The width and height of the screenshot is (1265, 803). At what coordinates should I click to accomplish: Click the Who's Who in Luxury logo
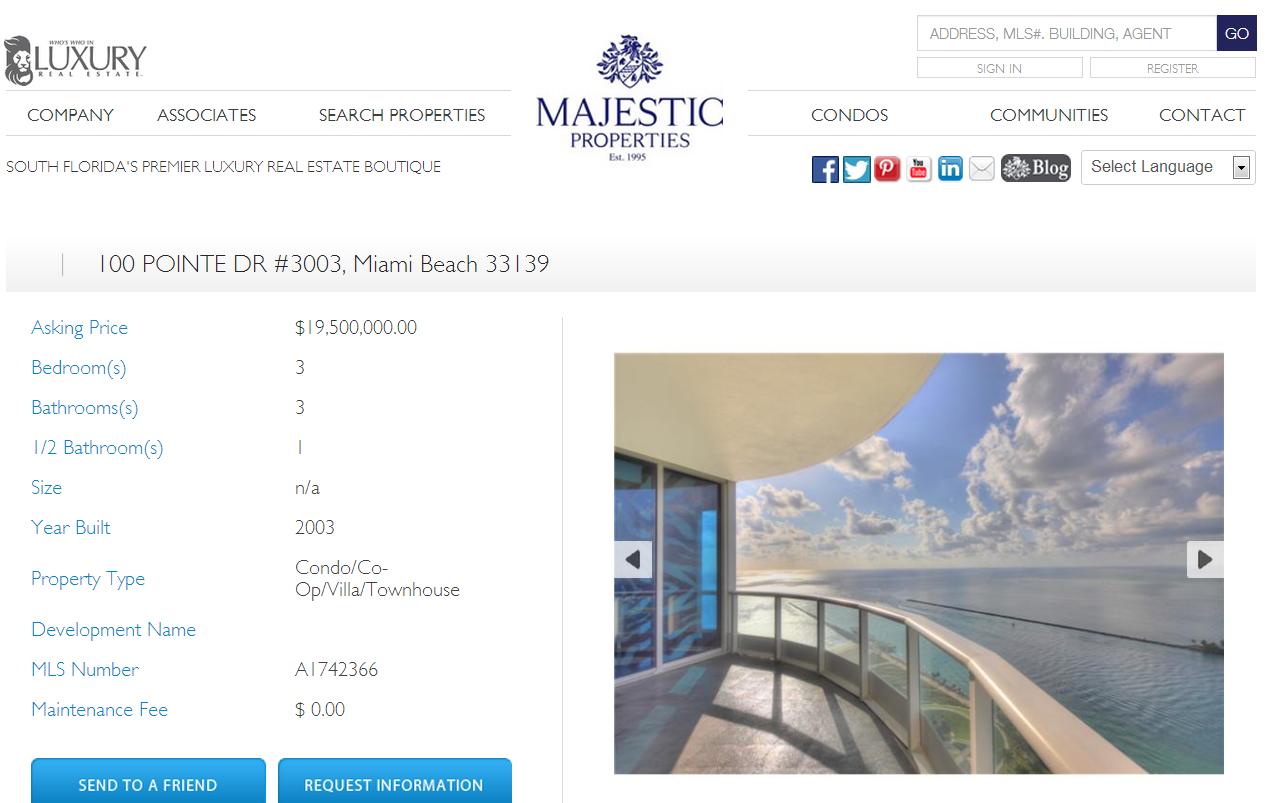click(x=75, y=61)
